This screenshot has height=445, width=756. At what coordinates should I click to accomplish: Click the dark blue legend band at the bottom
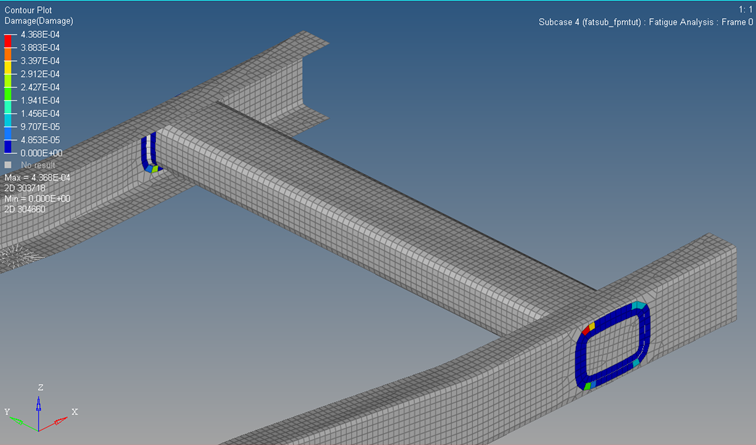pos(9,146)
